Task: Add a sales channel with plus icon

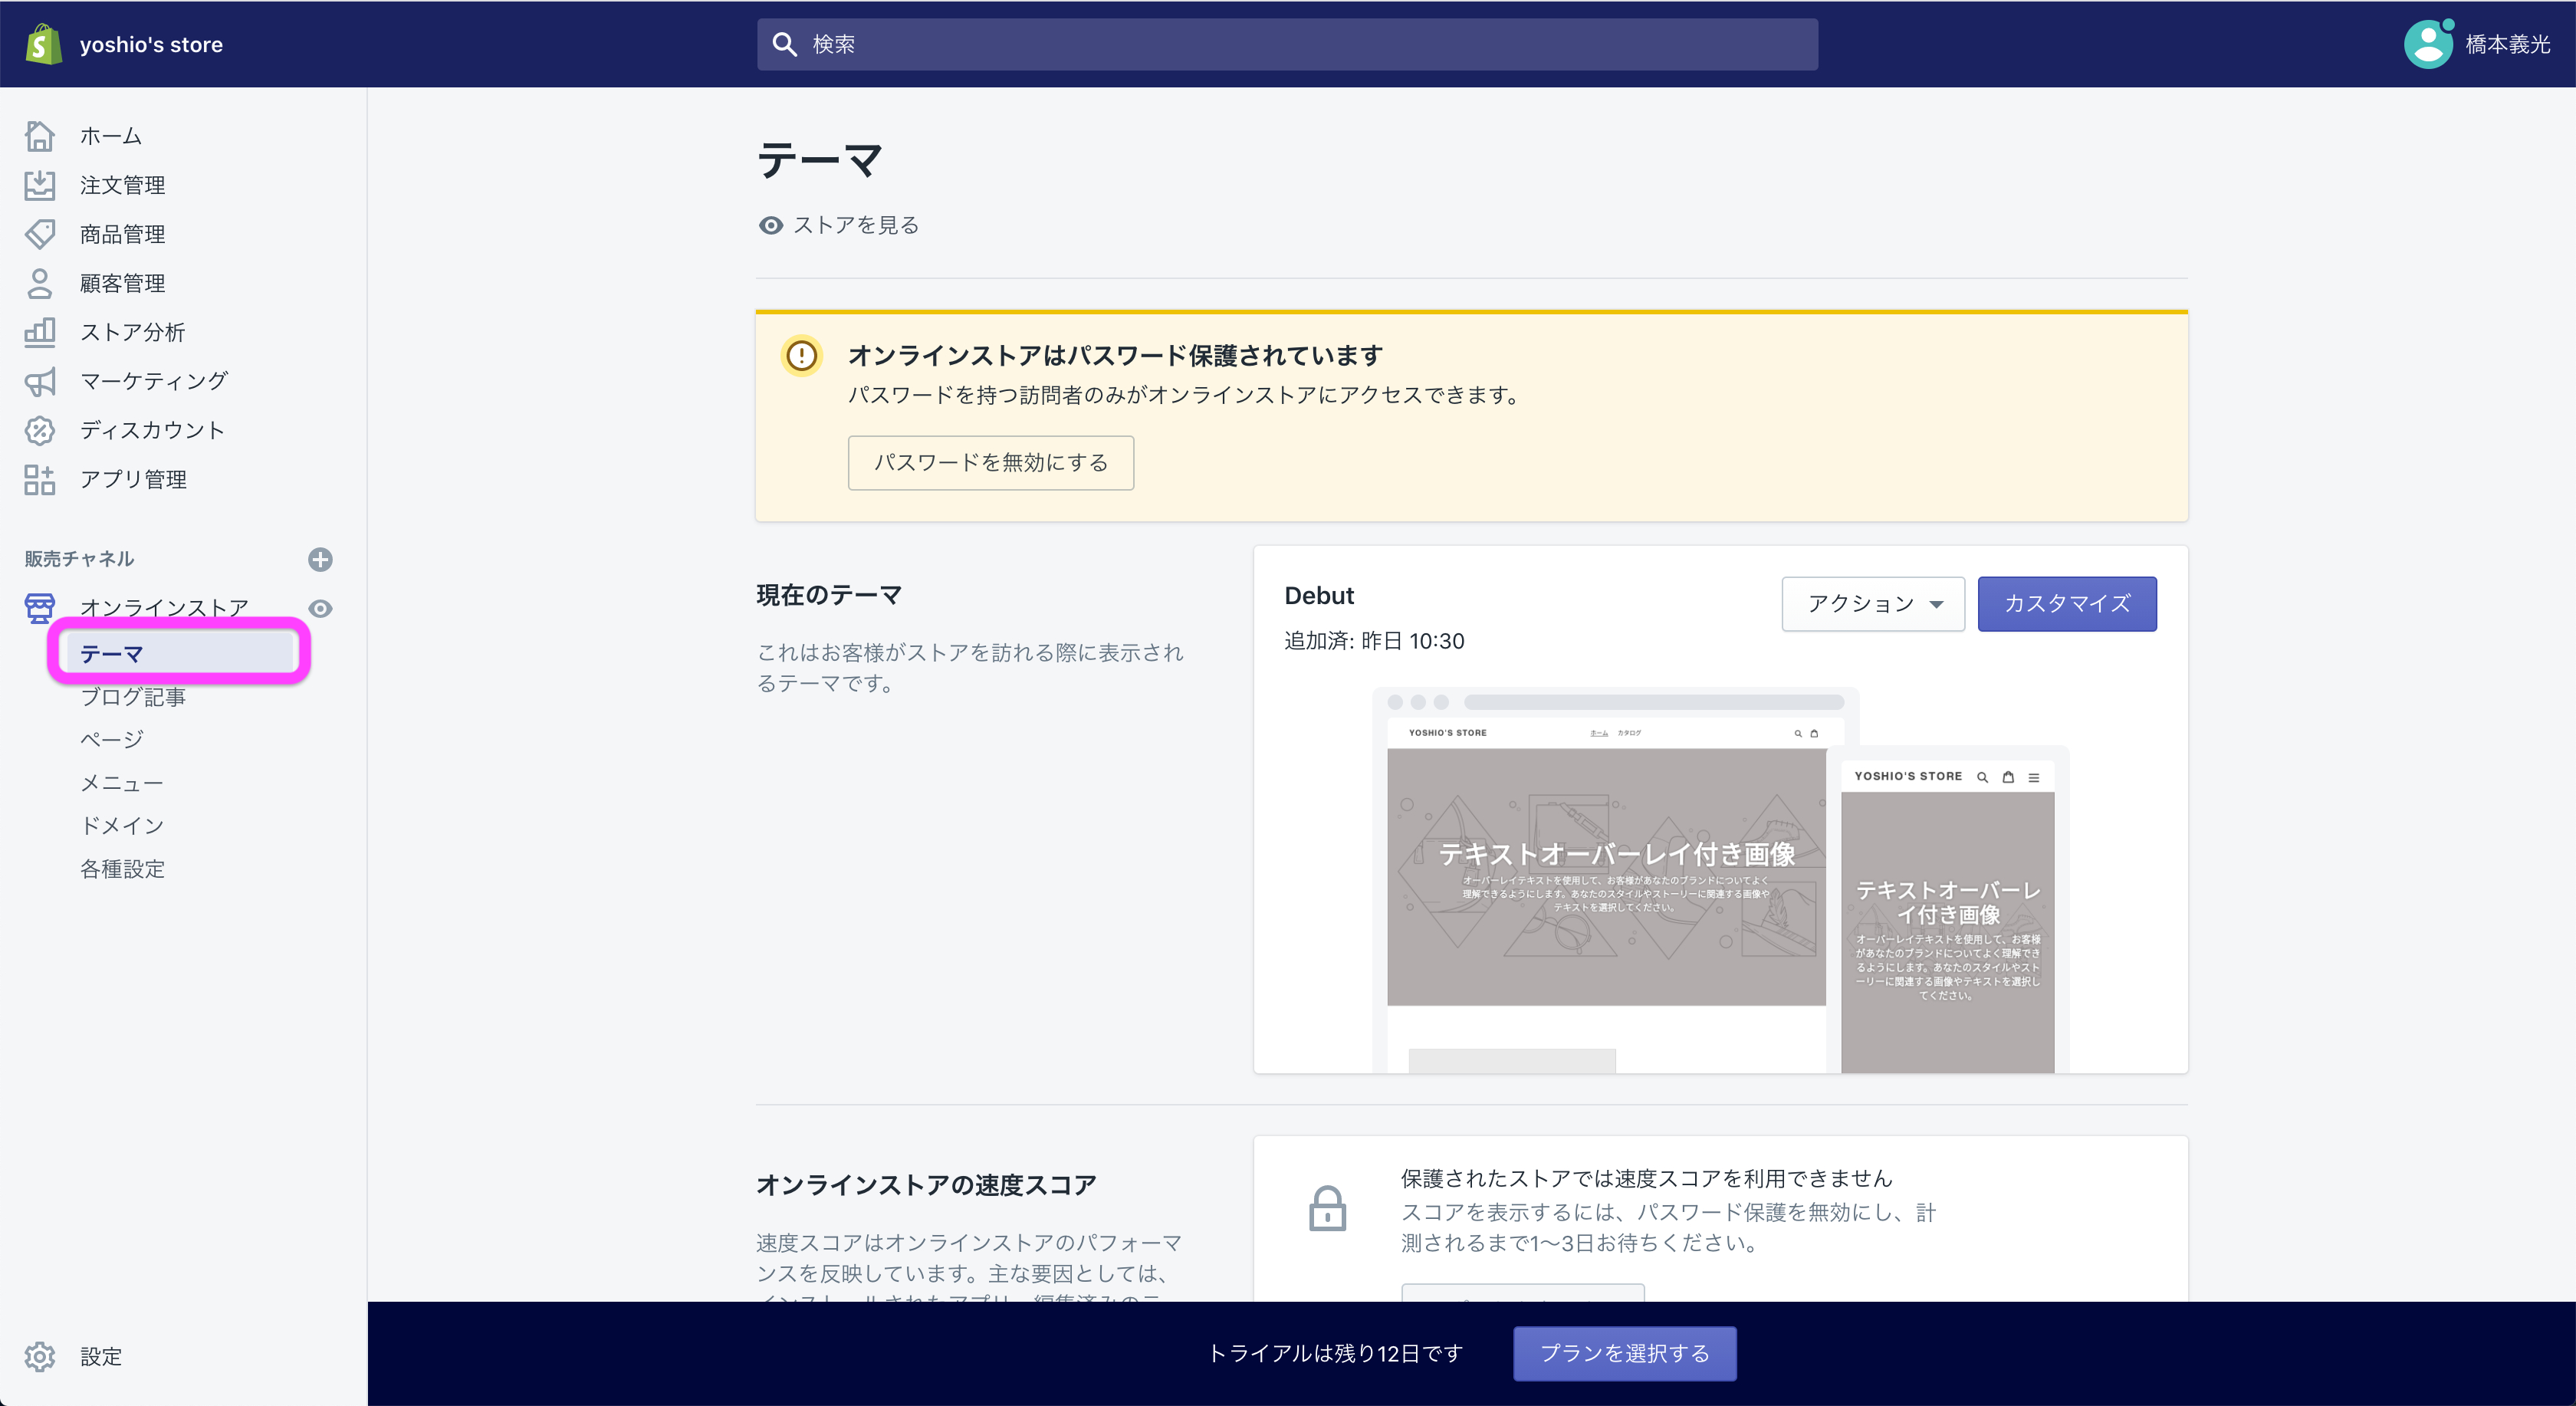Action: (320, 559)
